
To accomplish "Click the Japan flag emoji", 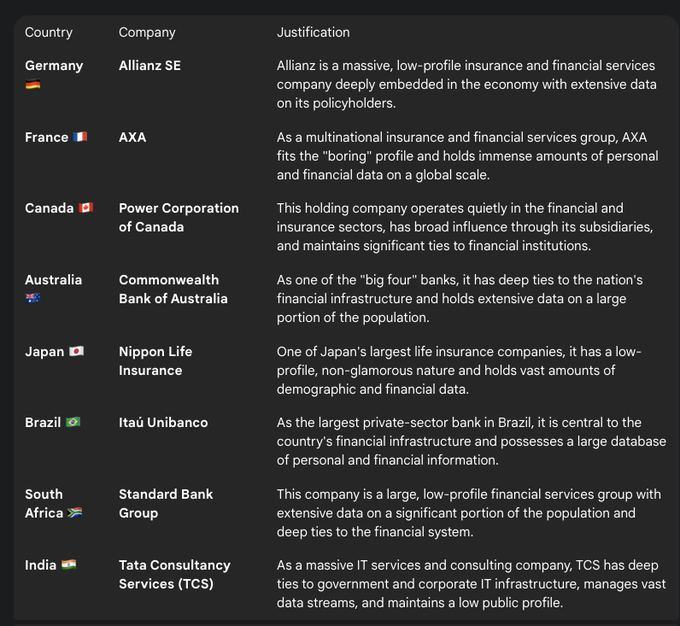I will [76, 352].
